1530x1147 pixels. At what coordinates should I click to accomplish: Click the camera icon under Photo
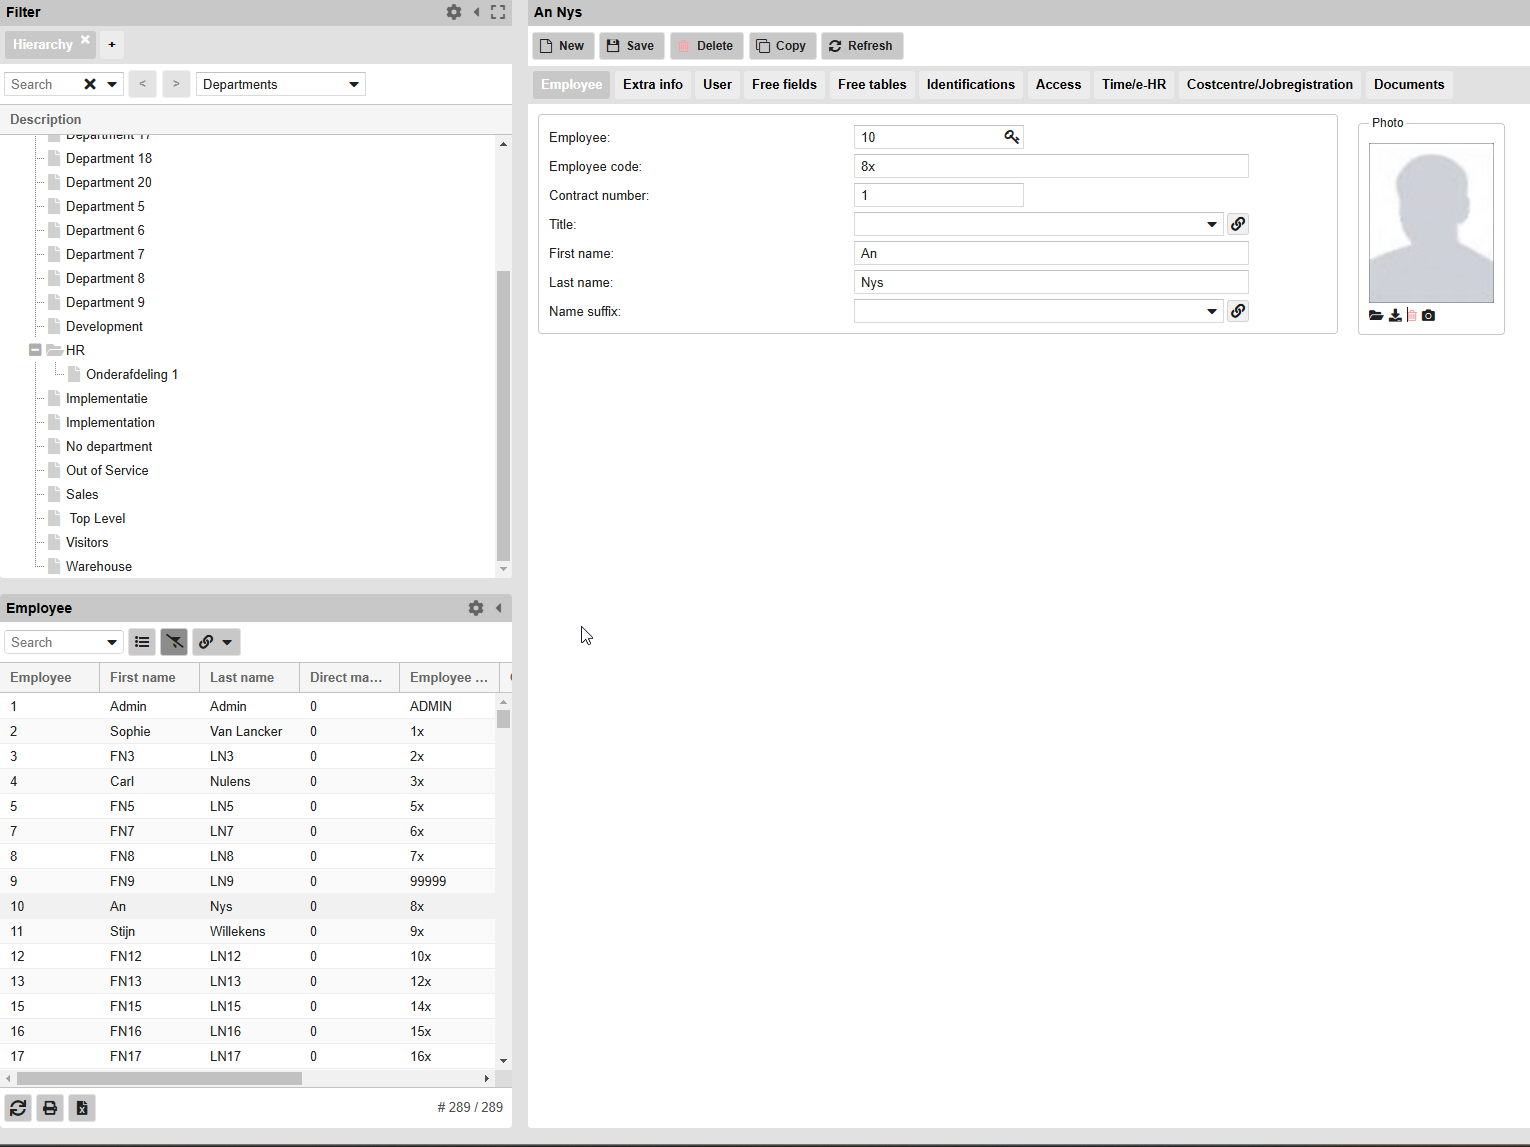tap(1428, 315)
